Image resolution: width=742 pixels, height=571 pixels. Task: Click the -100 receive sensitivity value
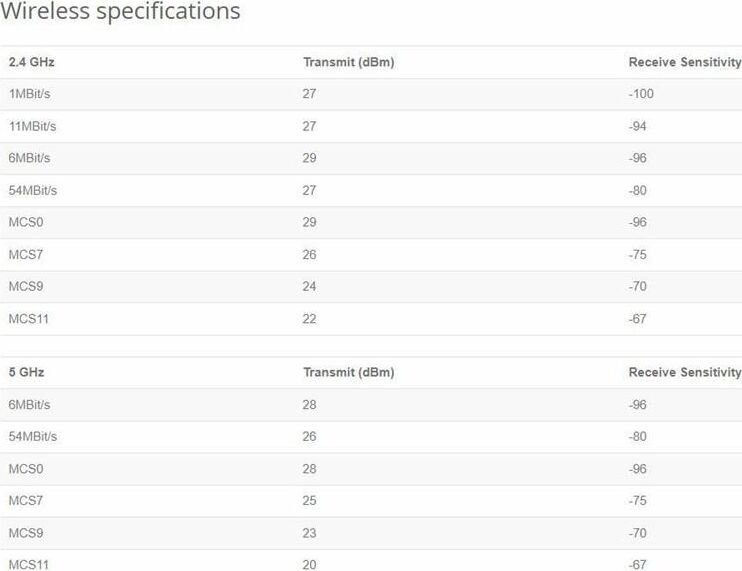[641, 95]
